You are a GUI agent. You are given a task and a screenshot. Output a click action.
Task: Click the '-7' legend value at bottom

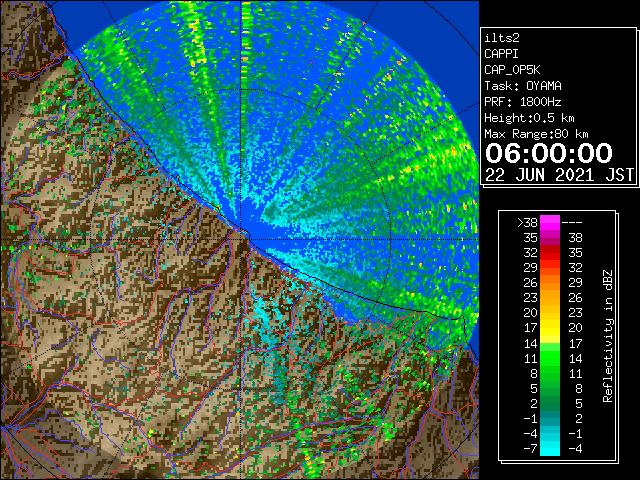(530, 448)
